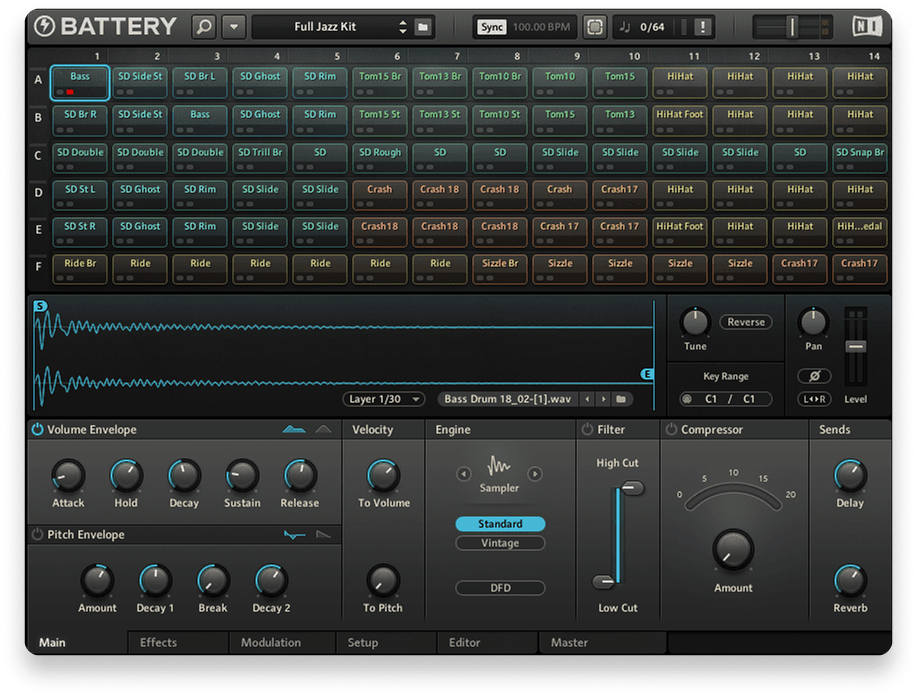Click the Level fader handle
Screen dimensions: 917x696
click(855, 346)
